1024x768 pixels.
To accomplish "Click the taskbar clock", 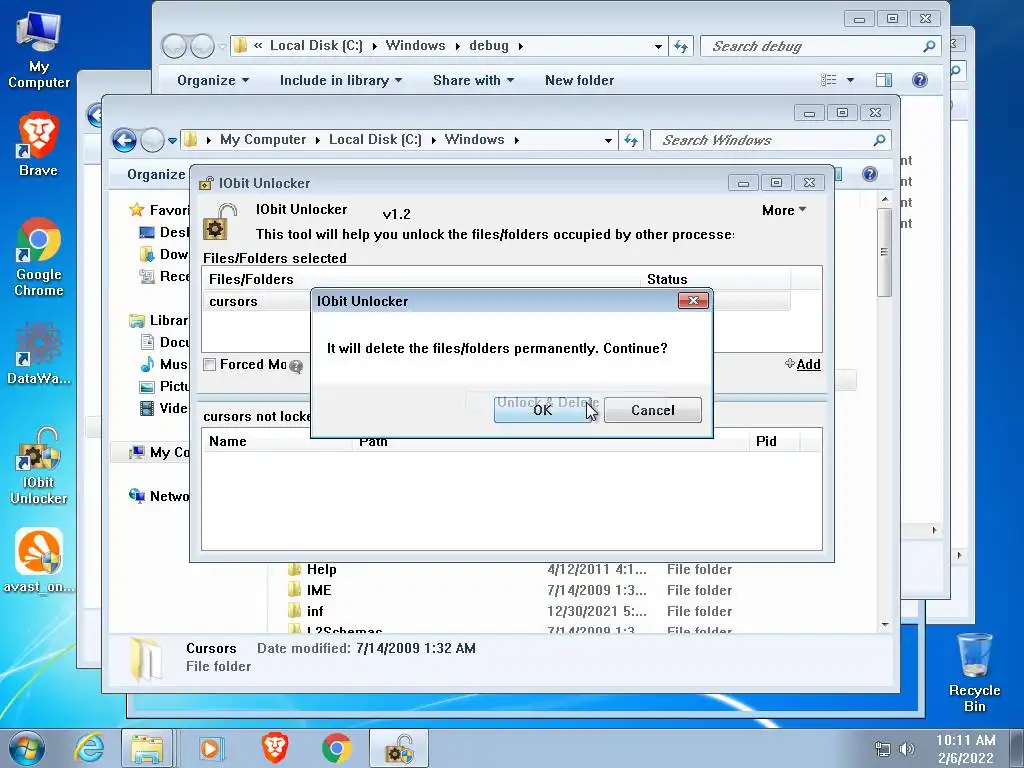I will click(966, 749).
